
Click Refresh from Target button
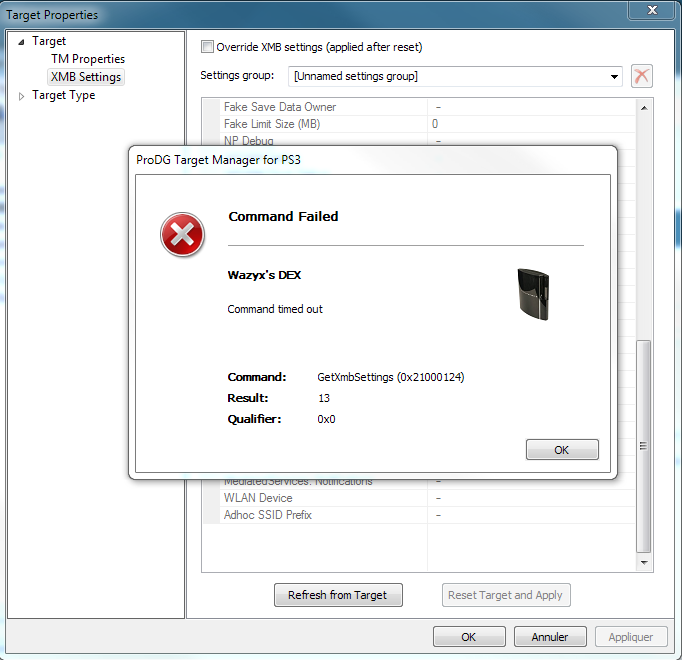[338, 595]
